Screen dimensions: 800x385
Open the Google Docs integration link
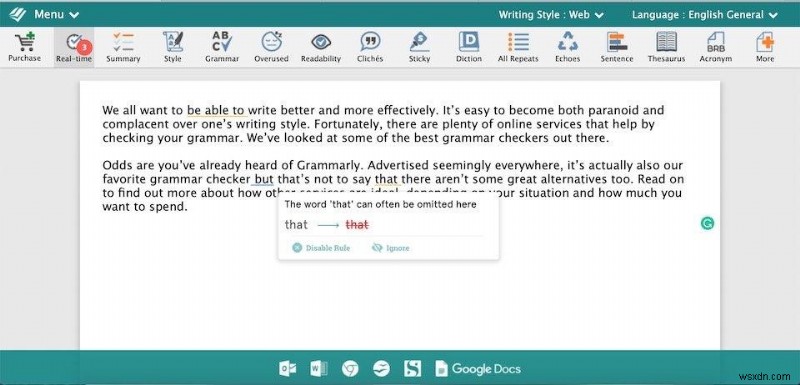click(478, 368)
